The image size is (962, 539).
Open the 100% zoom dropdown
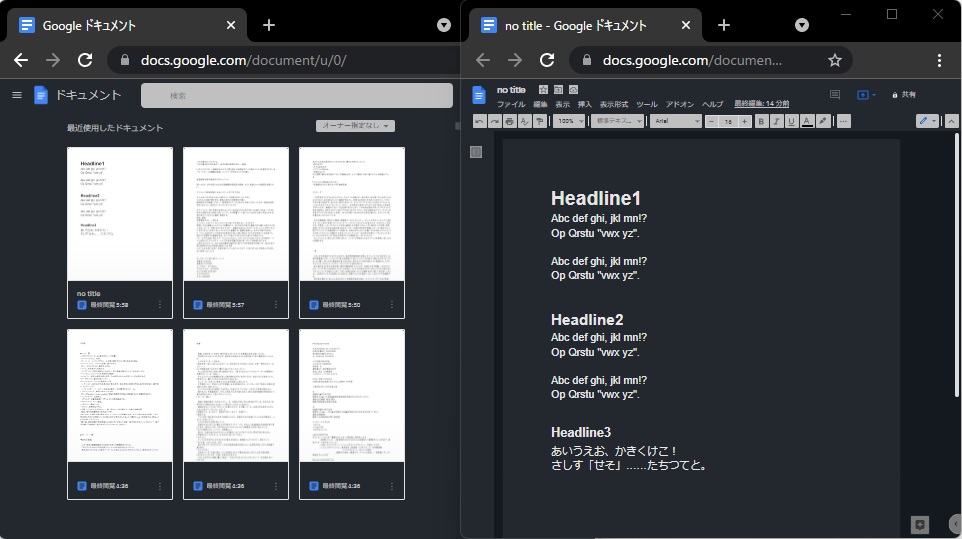coord(569,121)
